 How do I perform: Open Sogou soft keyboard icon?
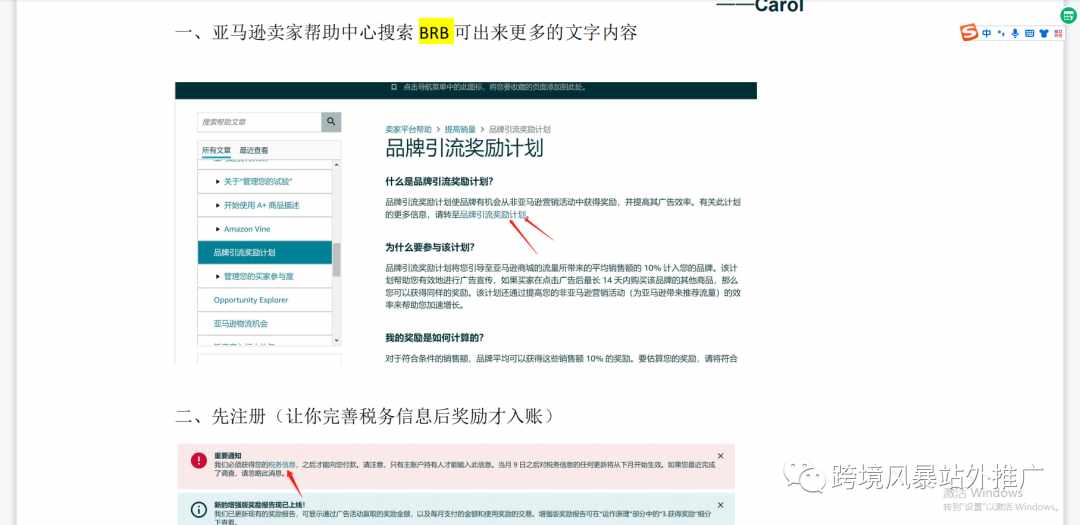(x=1029, y=33)
